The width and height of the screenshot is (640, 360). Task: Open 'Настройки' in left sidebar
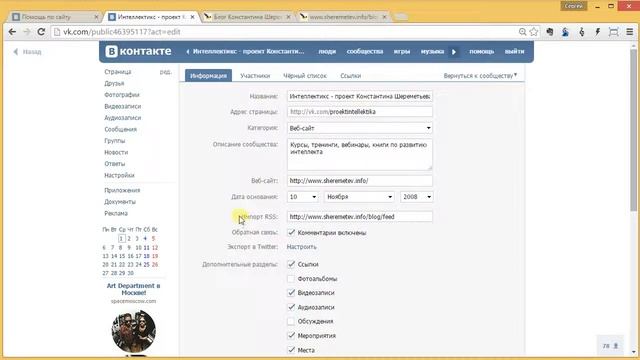click(119, 175)
